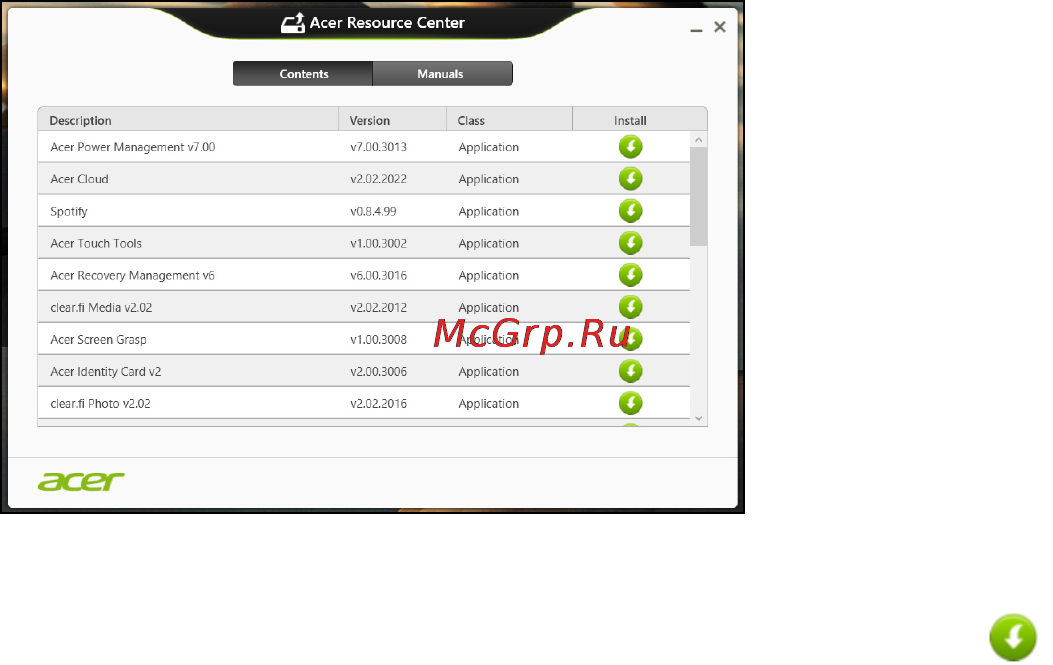Click the Install column header
The width and height of the screenshot is (1053, 665).
(639, 120)
